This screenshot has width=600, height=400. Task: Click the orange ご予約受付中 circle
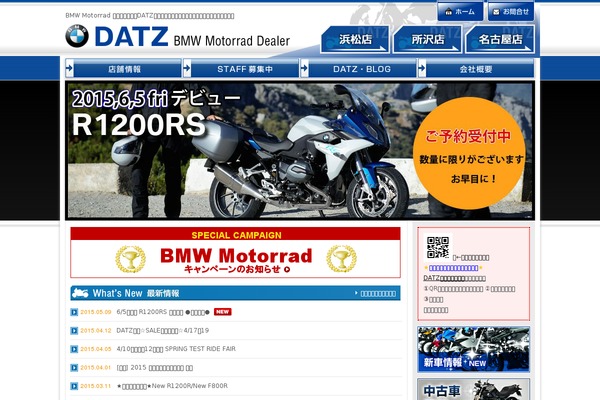point(470,153)
